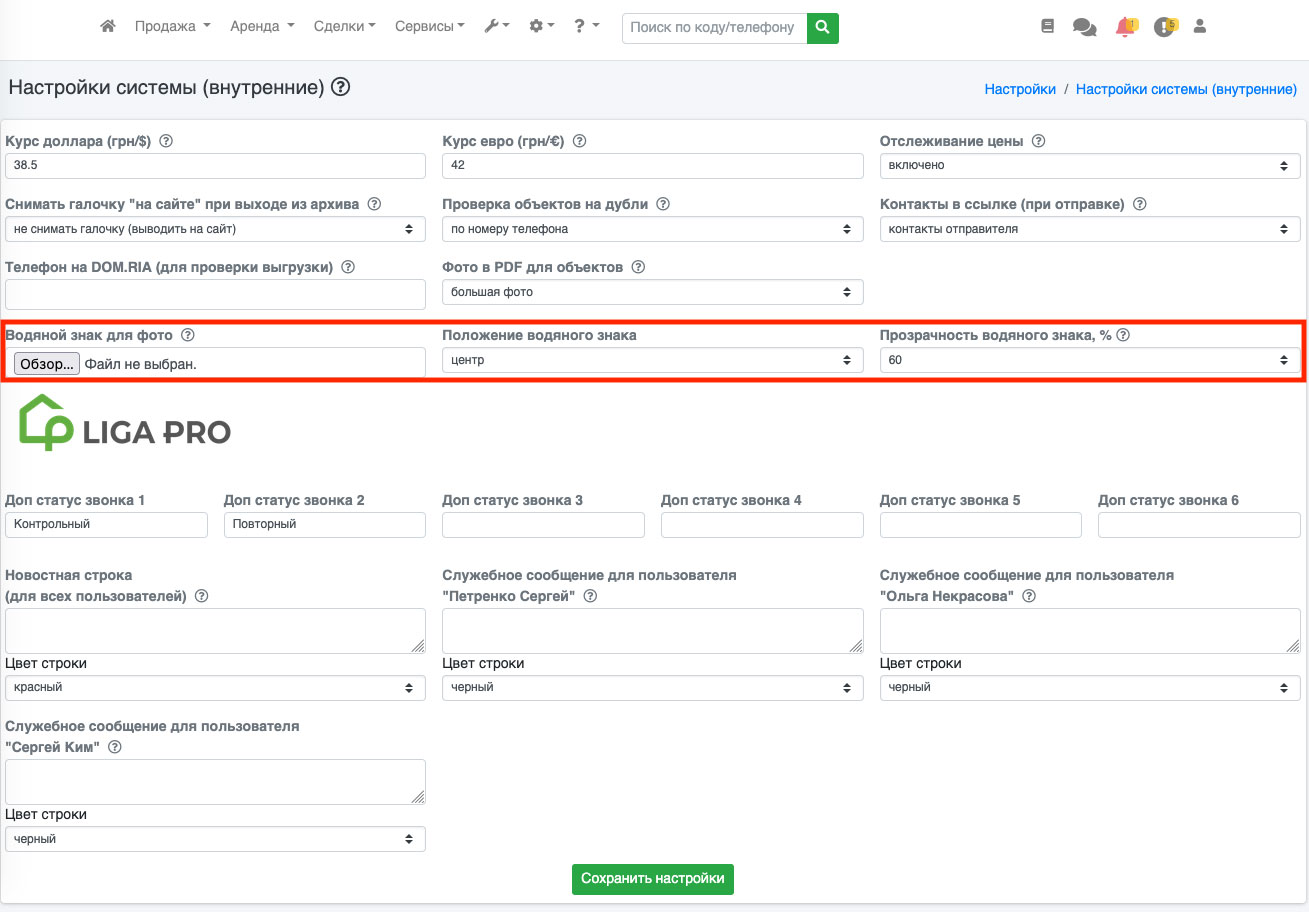Expand Положение водяного знака dropdown

[x=652, y=360]
